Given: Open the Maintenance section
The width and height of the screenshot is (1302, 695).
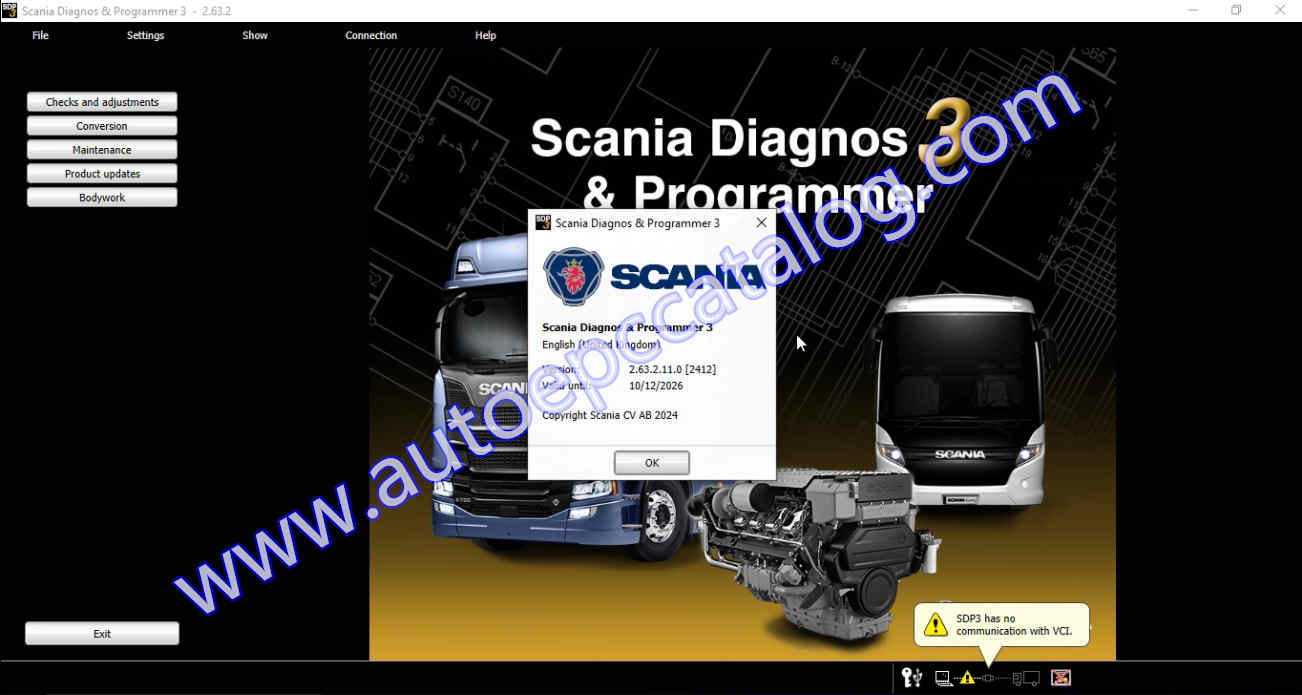Looking at the screenshot, I should point(101,149).
